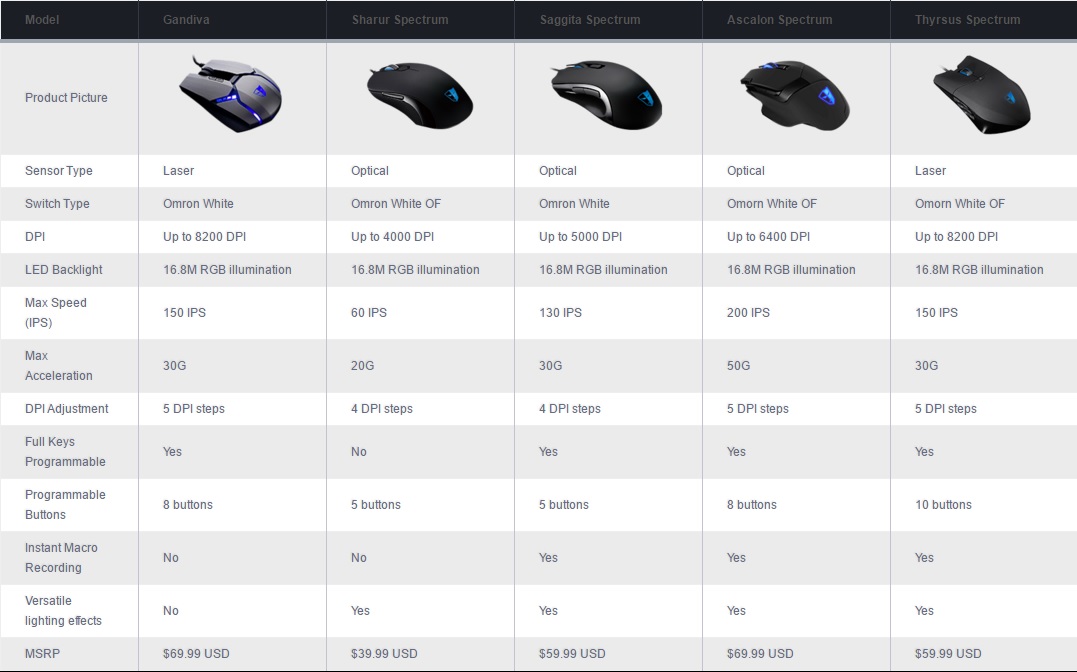
Task: Select the LED Backlight row label
Action: pyautogui.click(x=64, y=270)
